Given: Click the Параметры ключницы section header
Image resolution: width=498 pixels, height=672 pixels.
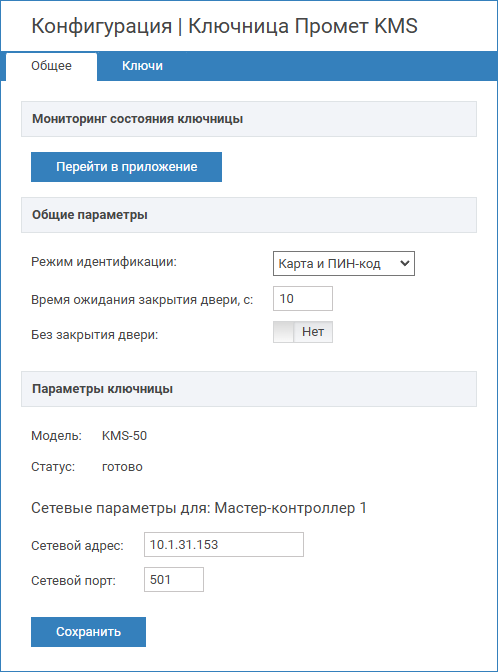Looking at the screenshot, I should coord(249,389).
